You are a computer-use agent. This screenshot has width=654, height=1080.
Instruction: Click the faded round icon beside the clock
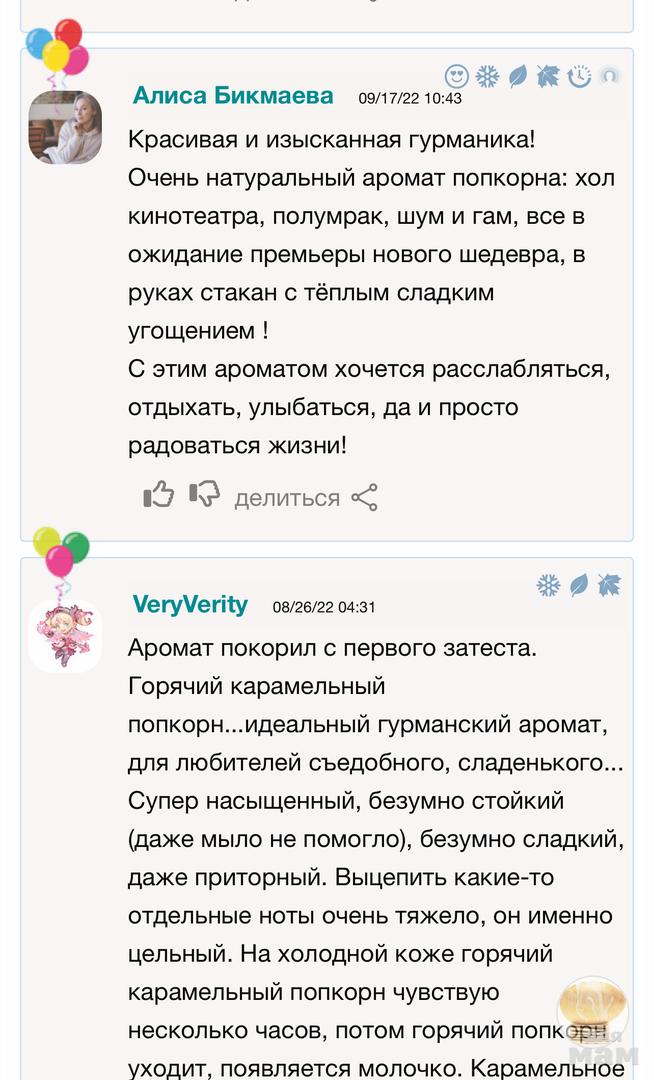coord(609,76)
